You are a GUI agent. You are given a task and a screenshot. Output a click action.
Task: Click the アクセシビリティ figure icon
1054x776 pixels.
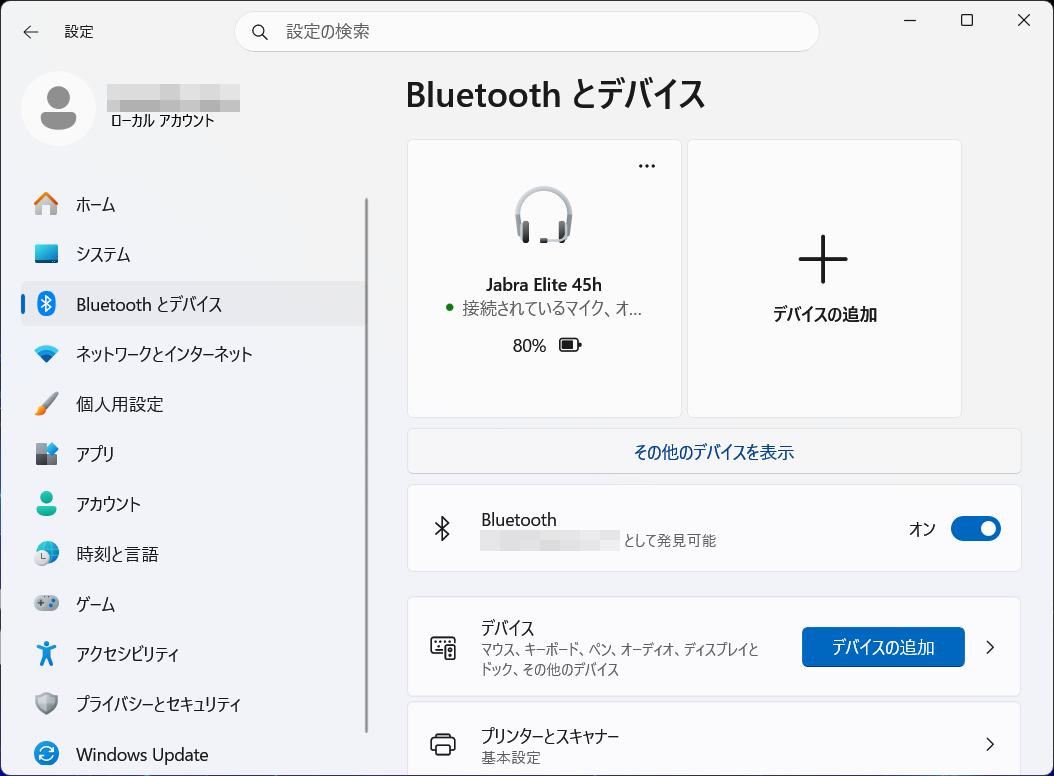coord(46,654)
